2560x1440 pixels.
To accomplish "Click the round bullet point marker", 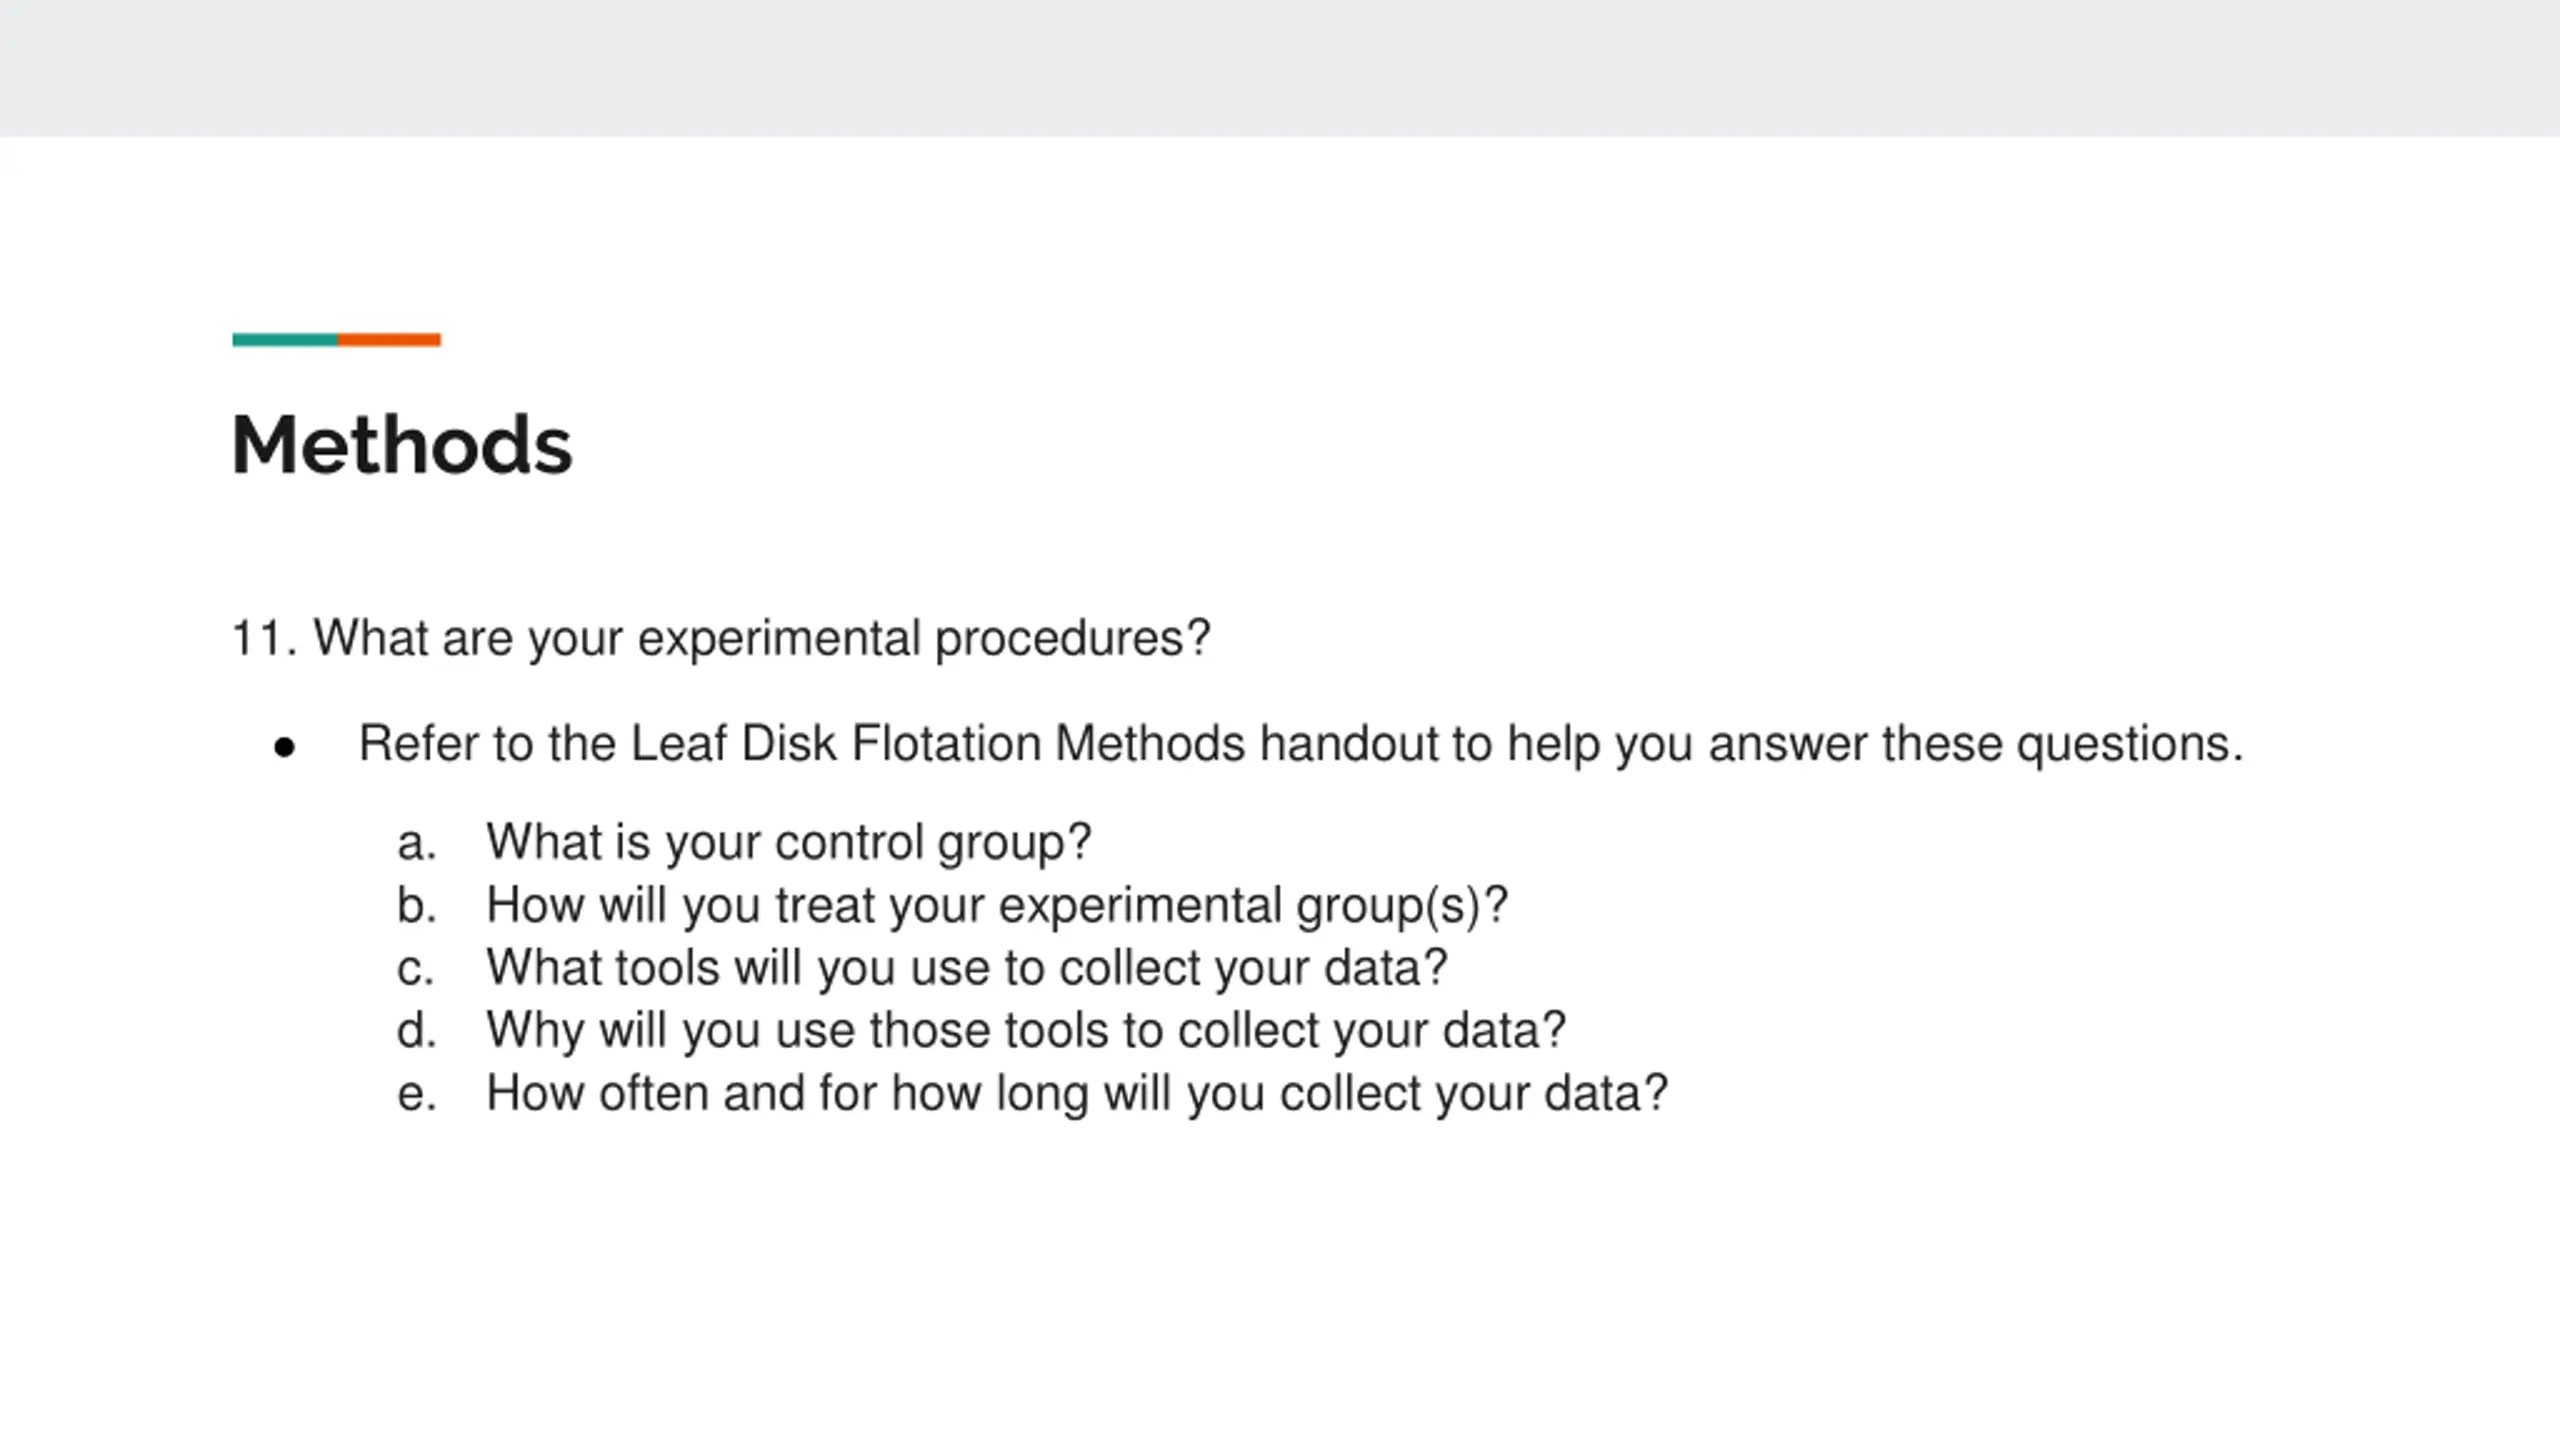I will point(284,747).
